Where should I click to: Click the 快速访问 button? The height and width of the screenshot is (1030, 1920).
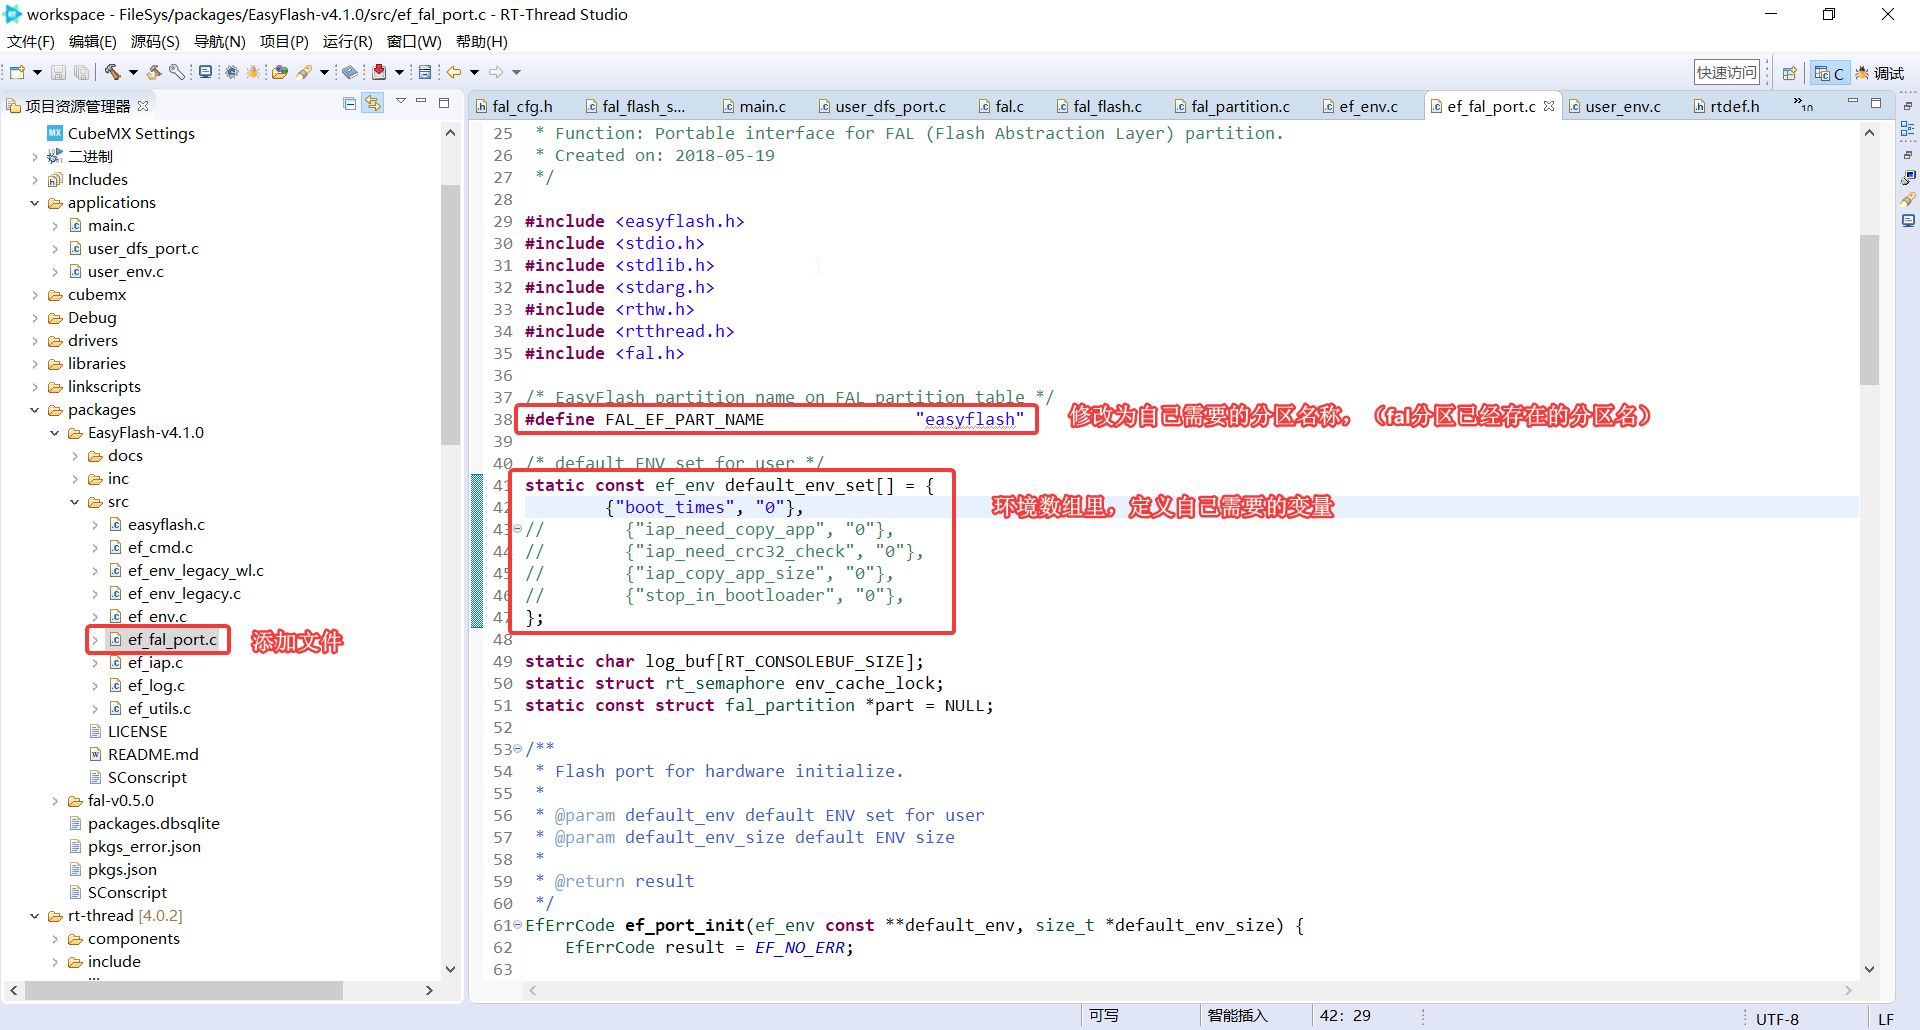(x=1726, y=71)
